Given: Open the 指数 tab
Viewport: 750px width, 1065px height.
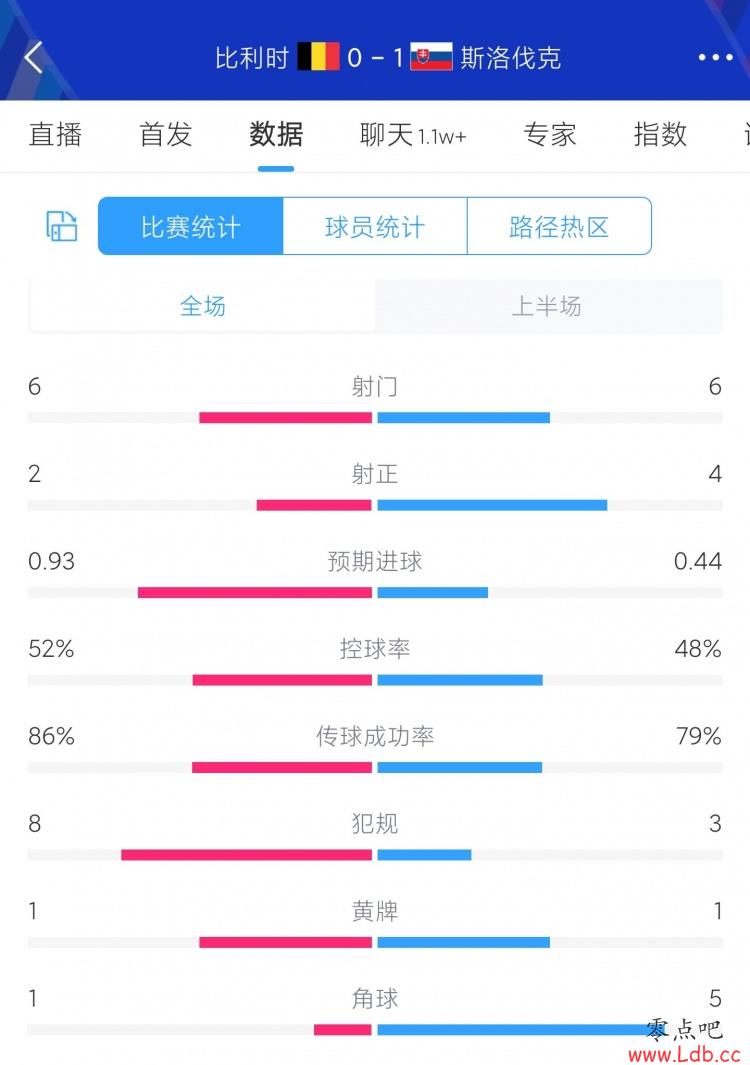Looking at the screenshot, I should (660, 134).
